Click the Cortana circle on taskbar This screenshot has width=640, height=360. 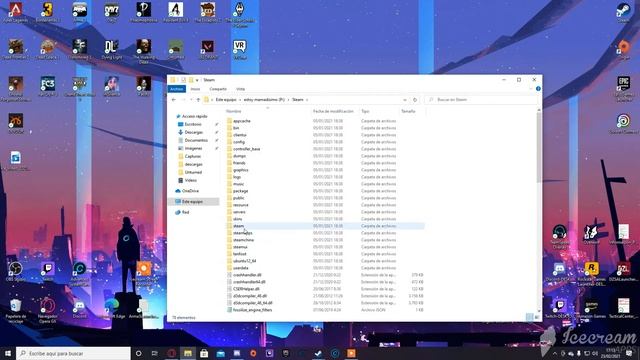[138, 353]
